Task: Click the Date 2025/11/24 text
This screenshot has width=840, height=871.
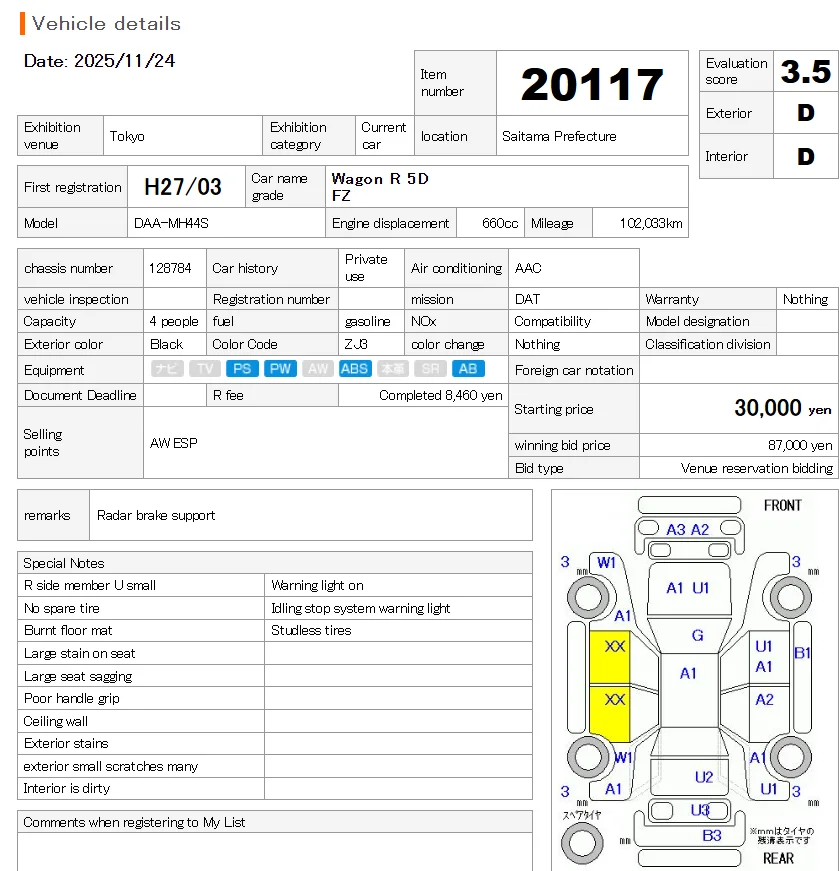Action: click(x=99, y=61)
